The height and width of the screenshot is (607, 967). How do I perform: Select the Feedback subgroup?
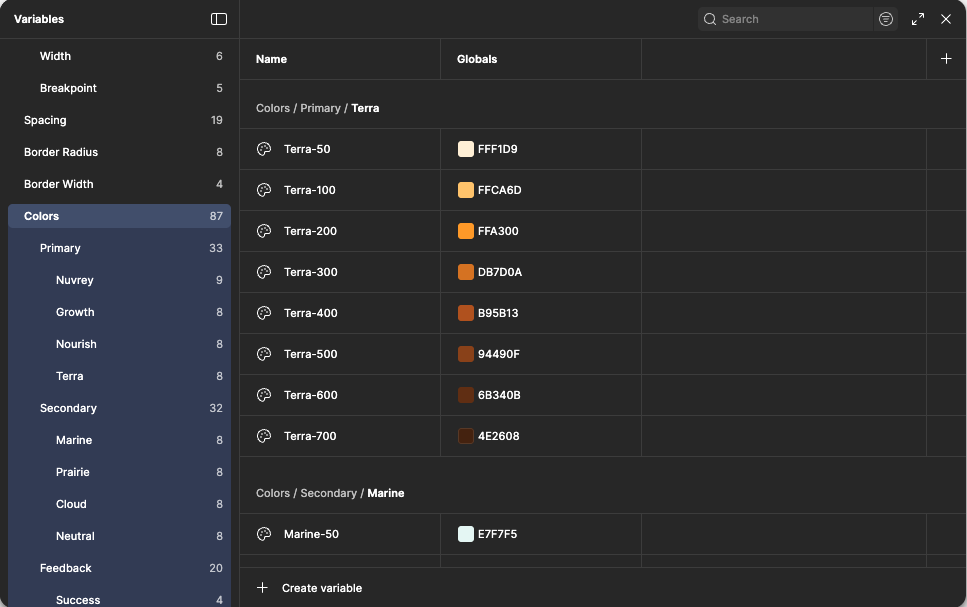[x=120, y=568]
